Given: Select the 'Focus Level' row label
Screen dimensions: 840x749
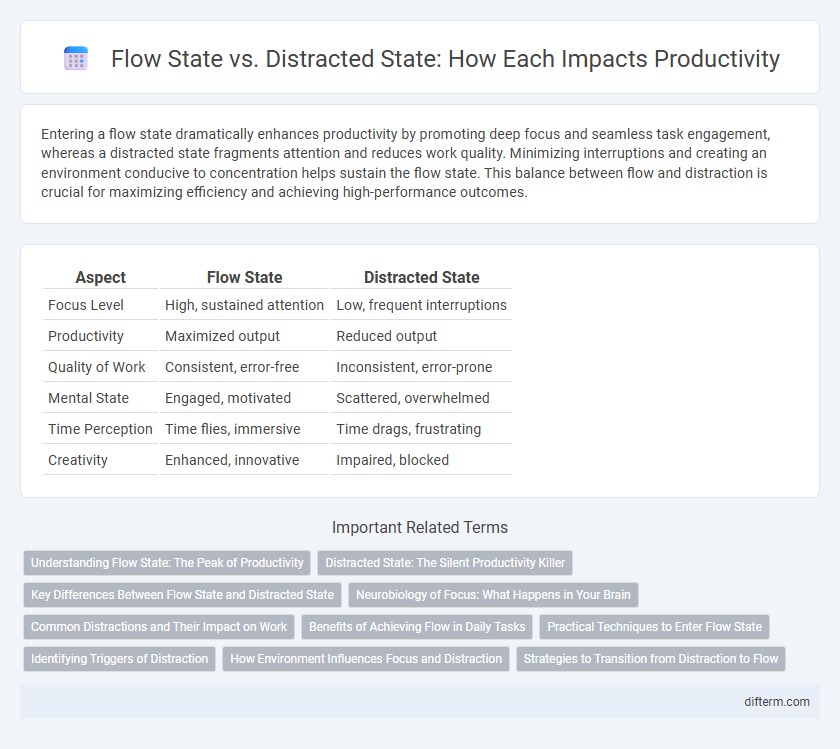Looking at the screenshot, I should [86, 305].
